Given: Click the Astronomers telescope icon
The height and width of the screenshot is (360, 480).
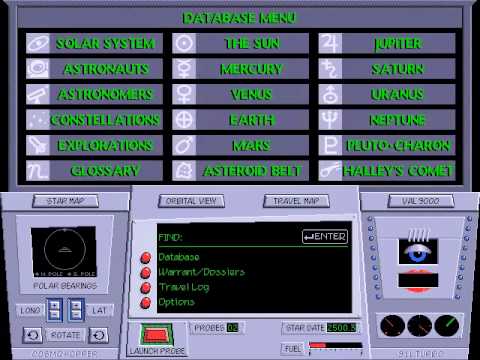Looking at the screenshot, I should click(38, 94).
